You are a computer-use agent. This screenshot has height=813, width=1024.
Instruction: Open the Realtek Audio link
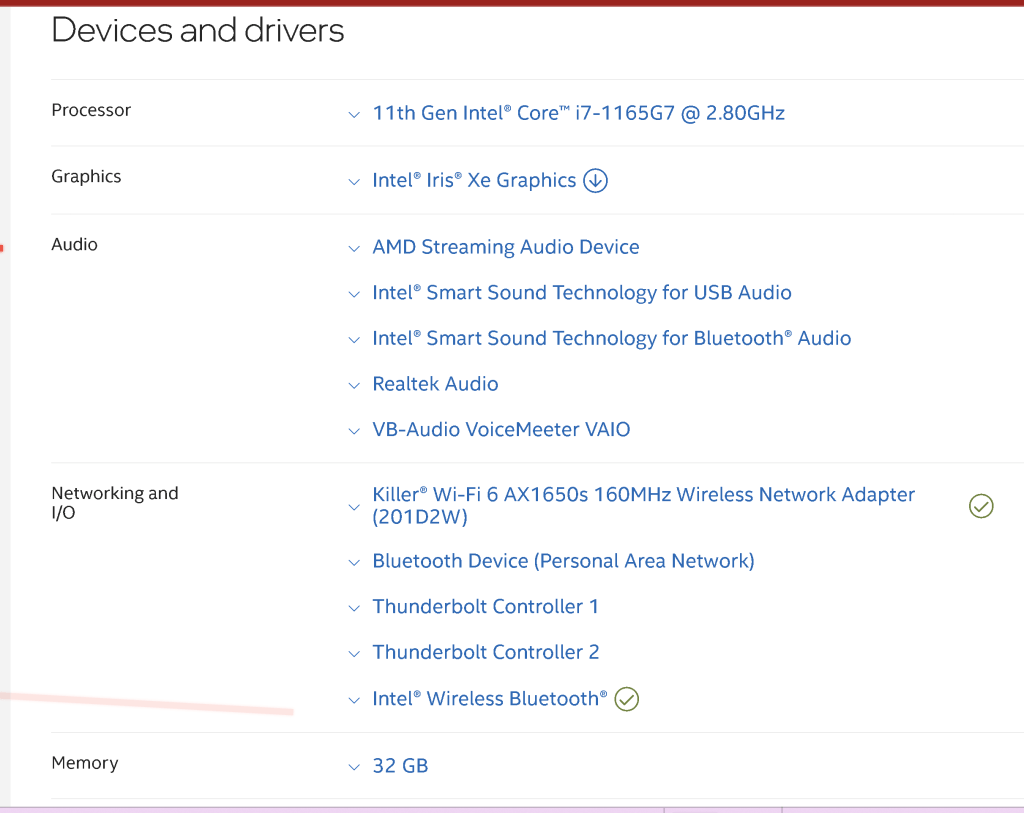click(435, 384)
